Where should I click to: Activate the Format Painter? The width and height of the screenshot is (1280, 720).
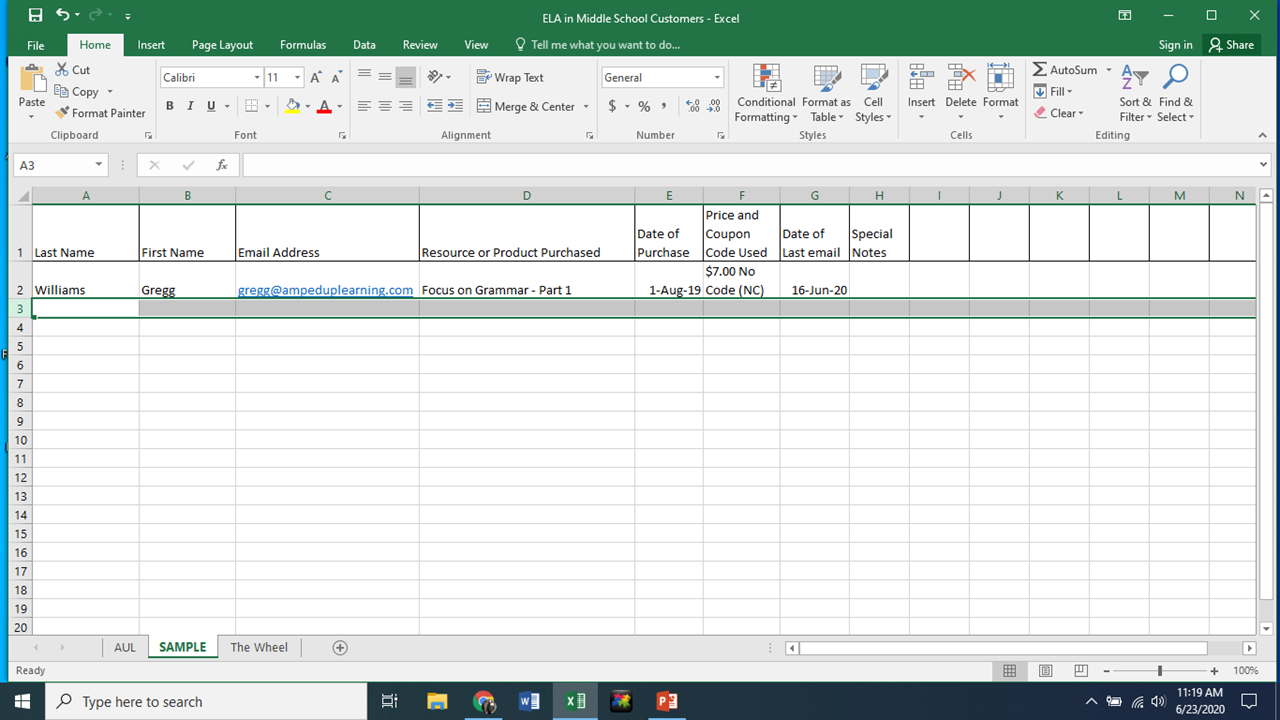tap(100, 113)
